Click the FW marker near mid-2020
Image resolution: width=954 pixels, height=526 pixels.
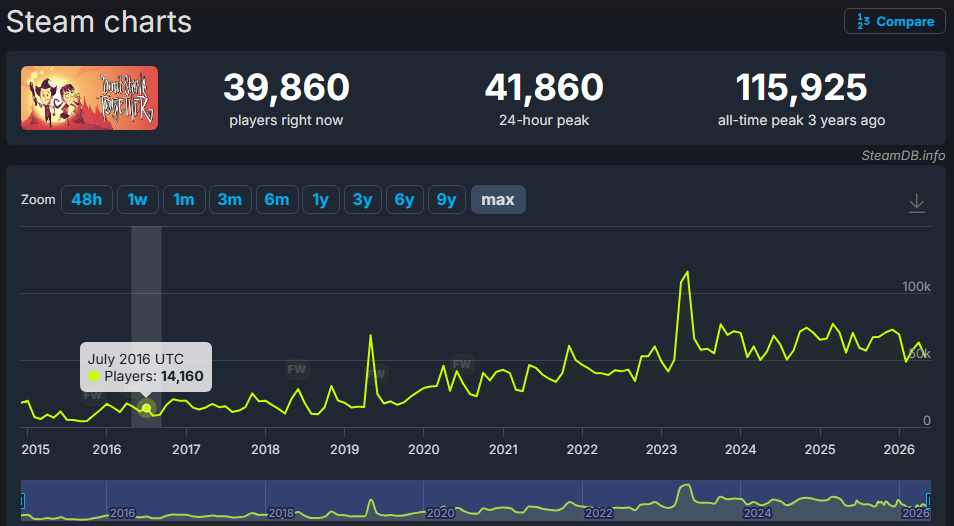[x=462, y=364]
